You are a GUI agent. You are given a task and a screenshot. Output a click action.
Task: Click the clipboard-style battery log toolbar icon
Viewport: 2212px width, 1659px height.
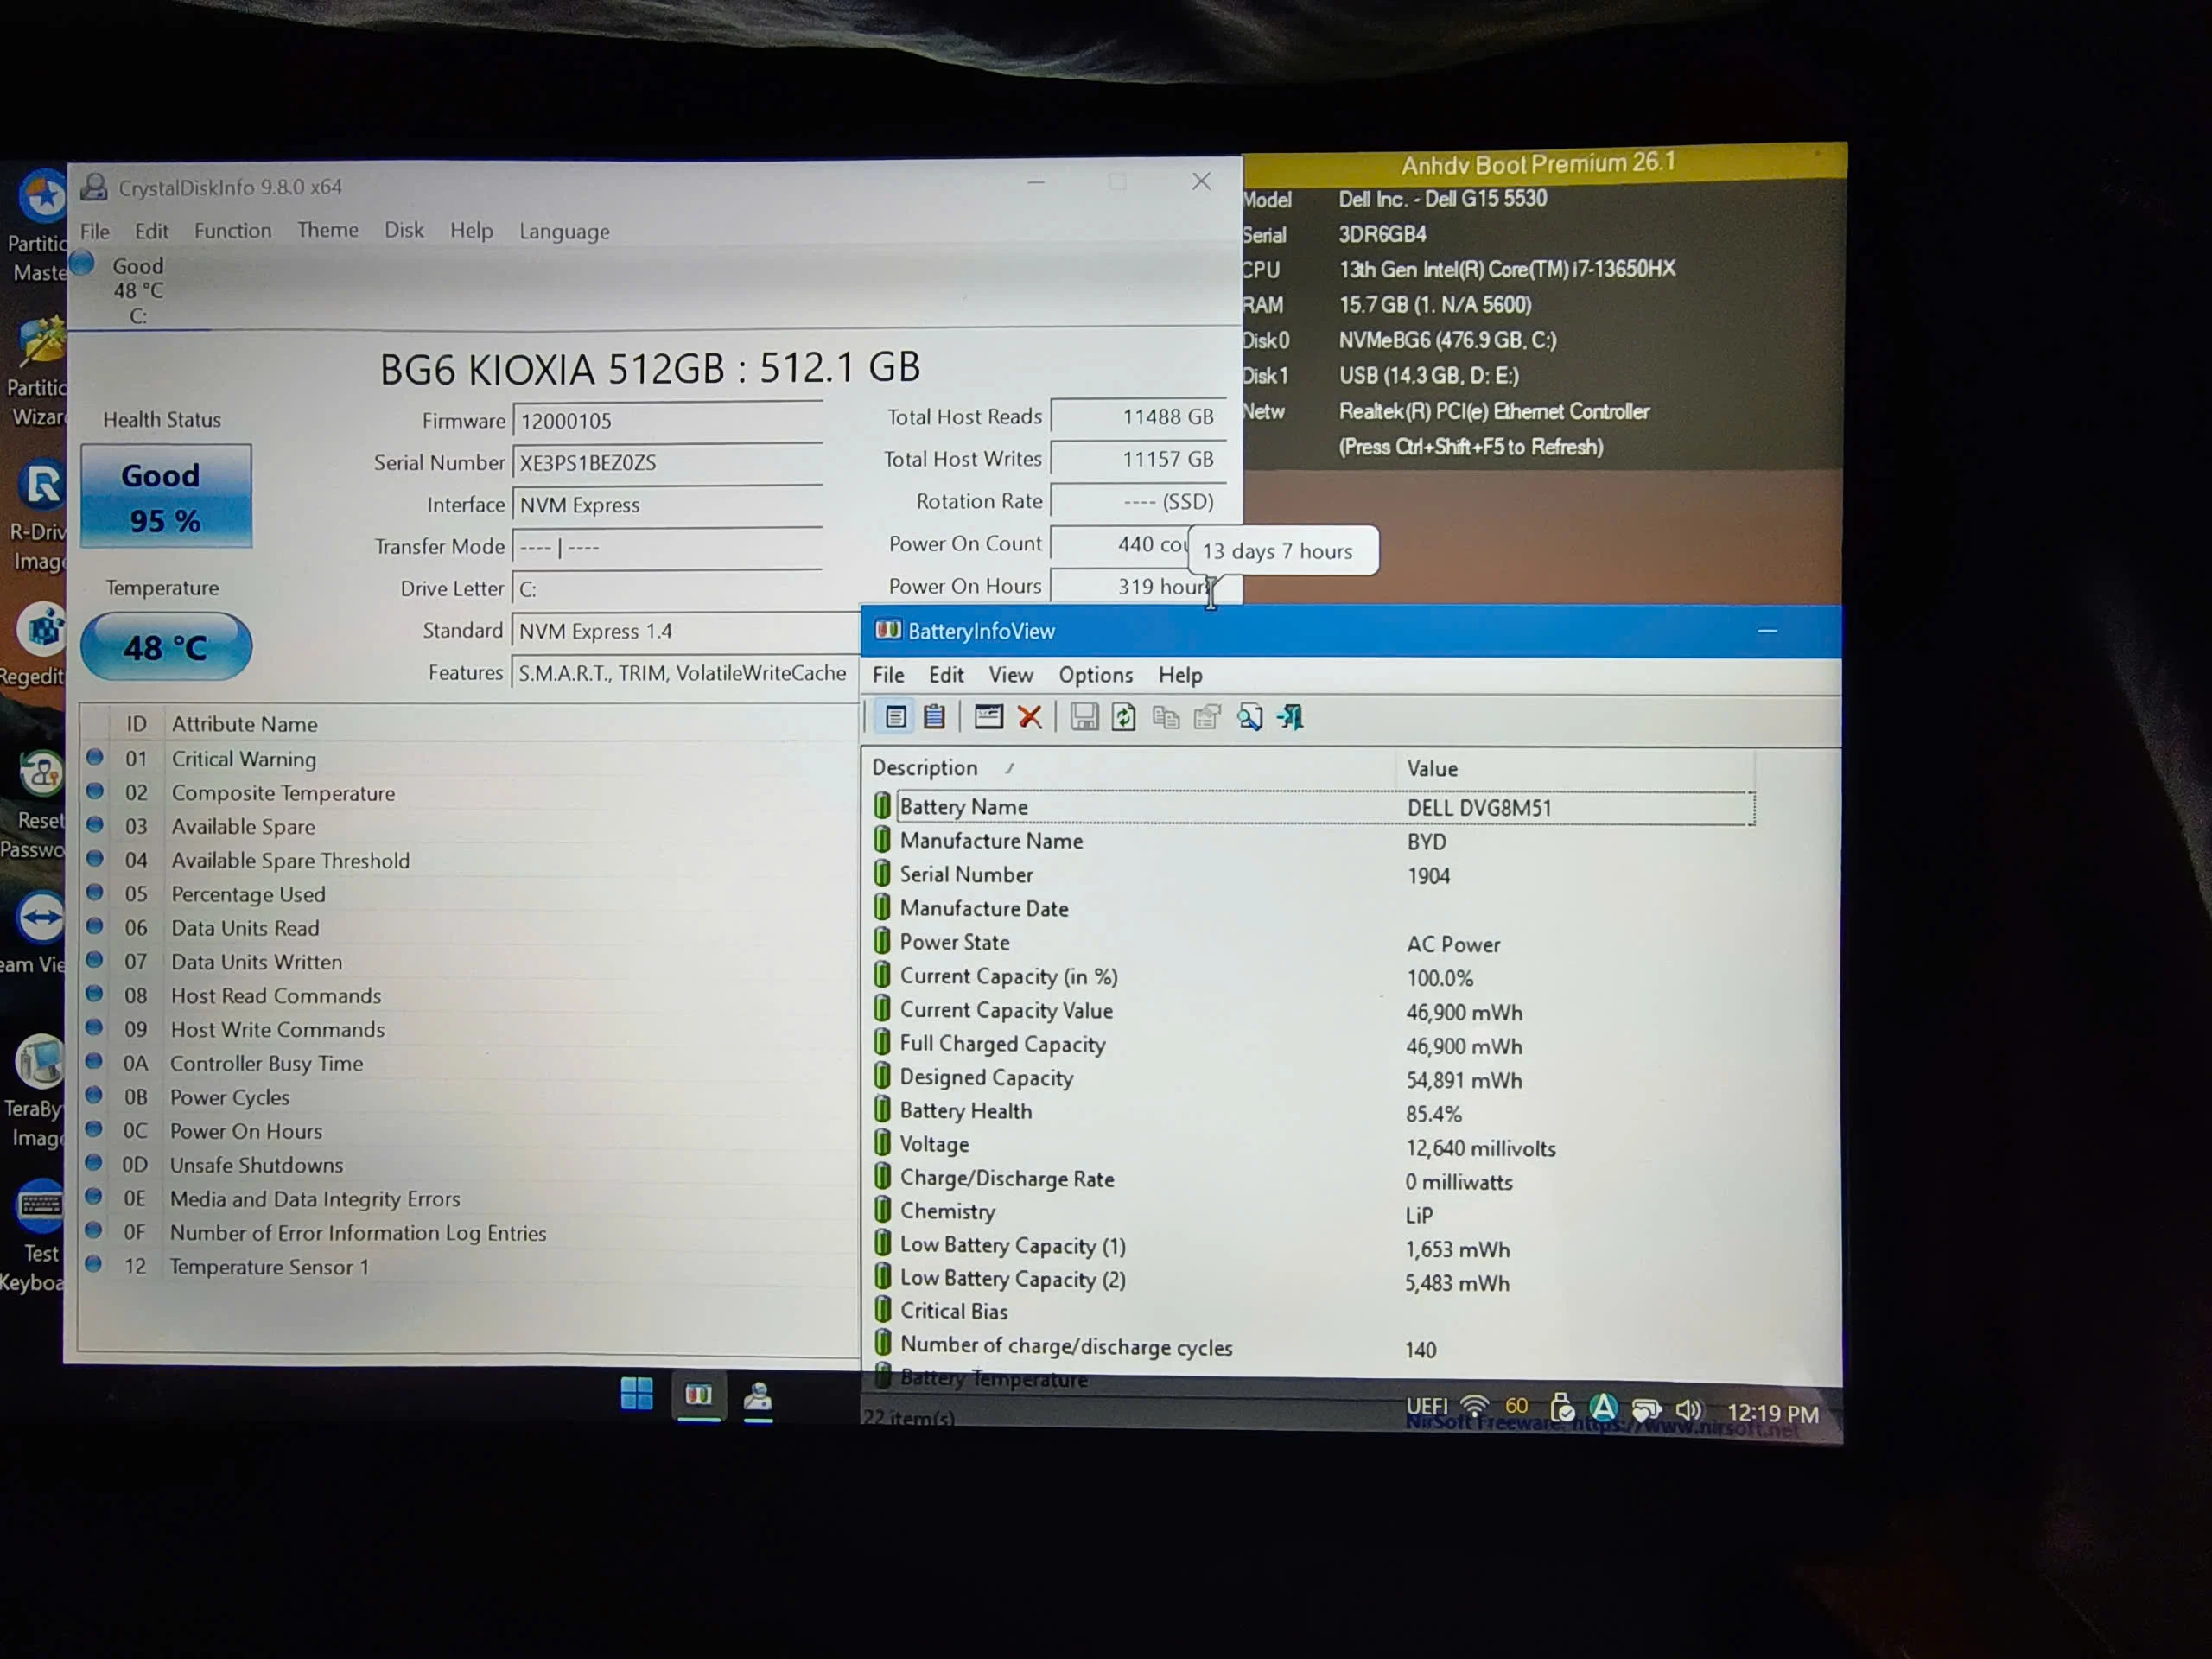tap(934, 716)
